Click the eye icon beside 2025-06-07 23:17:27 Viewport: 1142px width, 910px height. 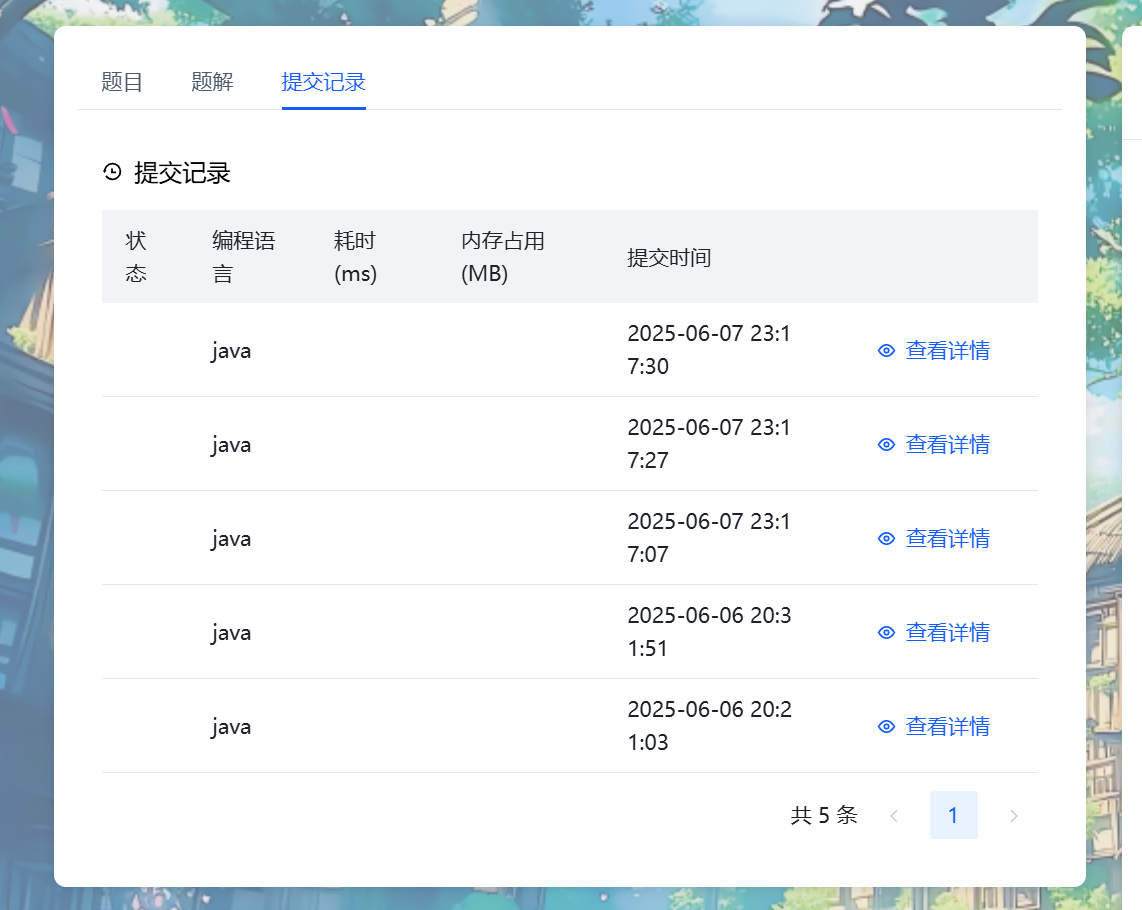point(886,444)
